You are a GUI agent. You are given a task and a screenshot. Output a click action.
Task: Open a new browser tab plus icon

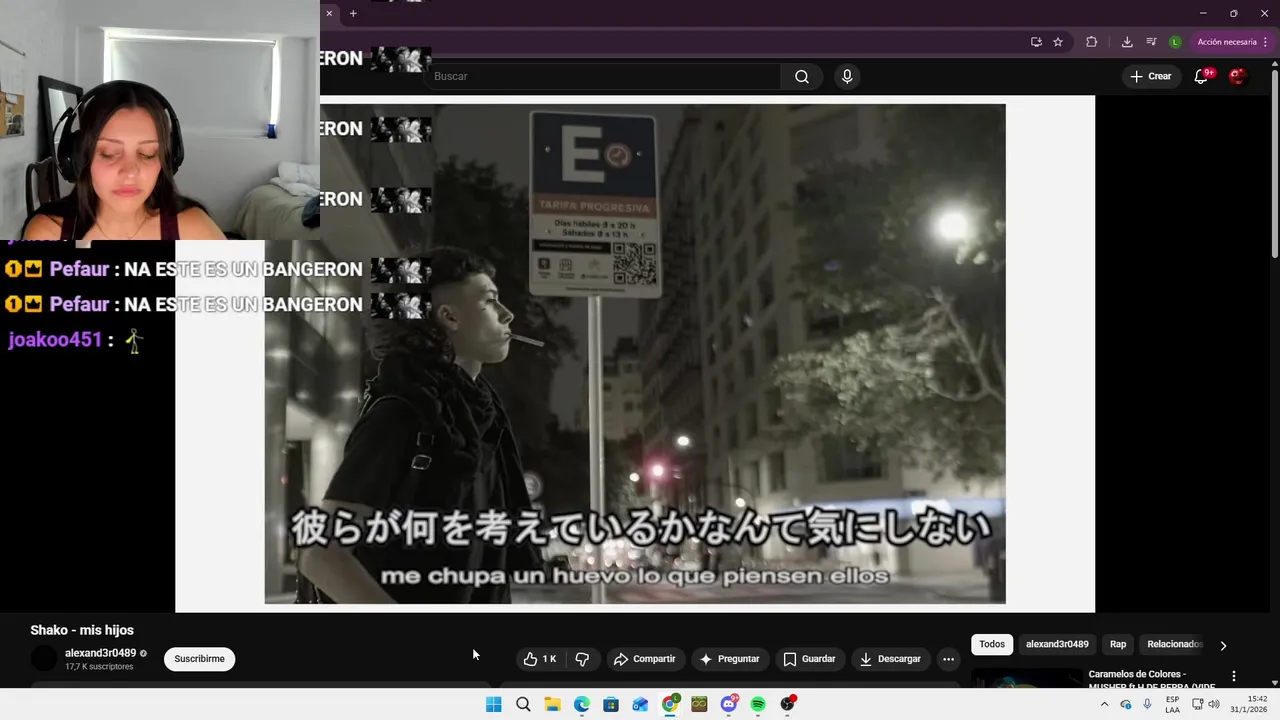[x=353, y=13]
